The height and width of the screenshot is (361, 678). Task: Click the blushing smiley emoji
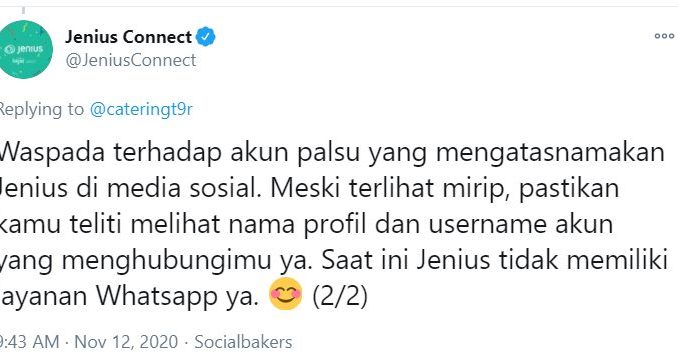pos(285,294)
